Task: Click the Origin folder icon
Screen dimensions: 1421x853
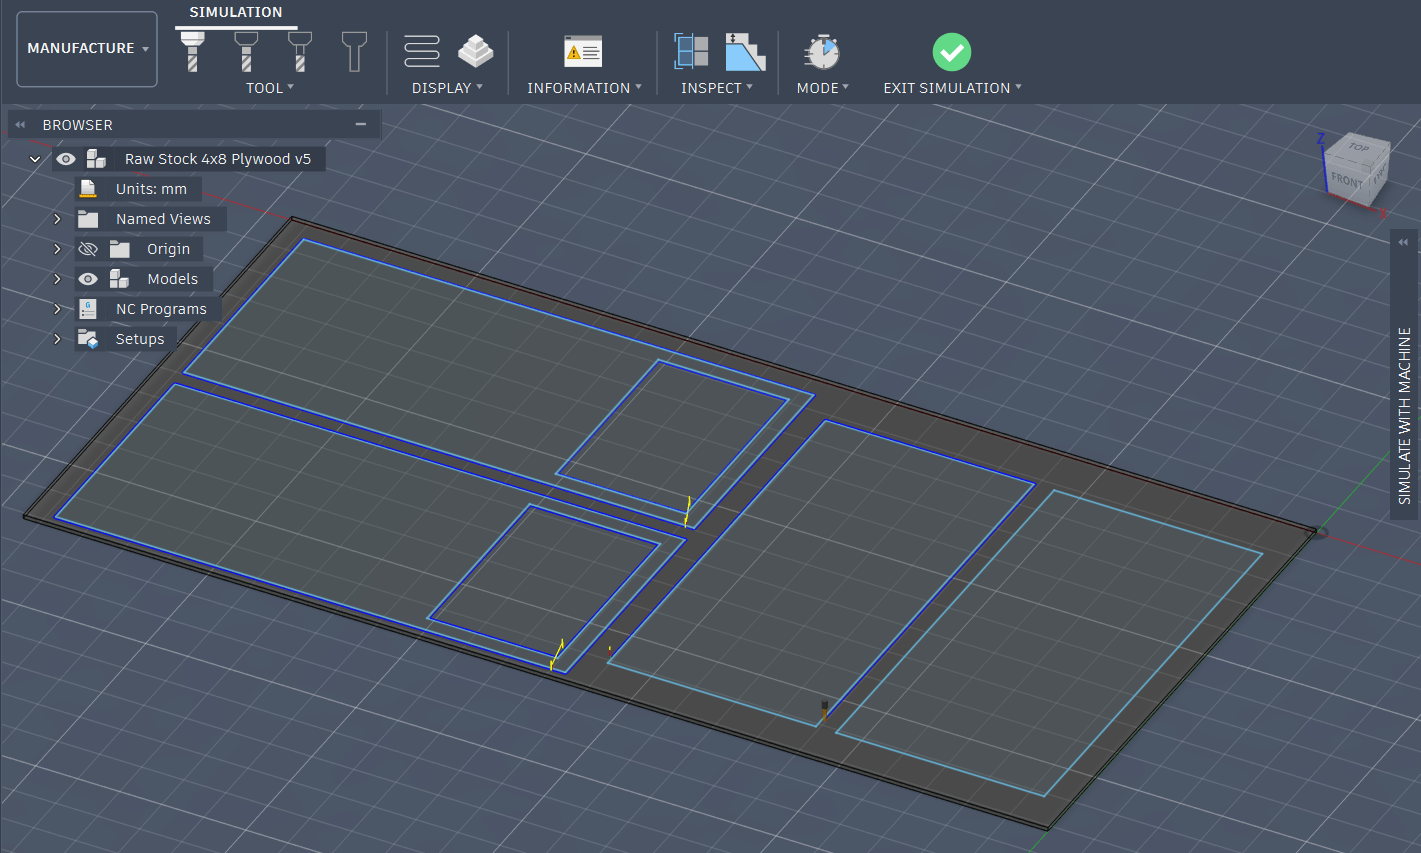Action: [x=120, y=249]
